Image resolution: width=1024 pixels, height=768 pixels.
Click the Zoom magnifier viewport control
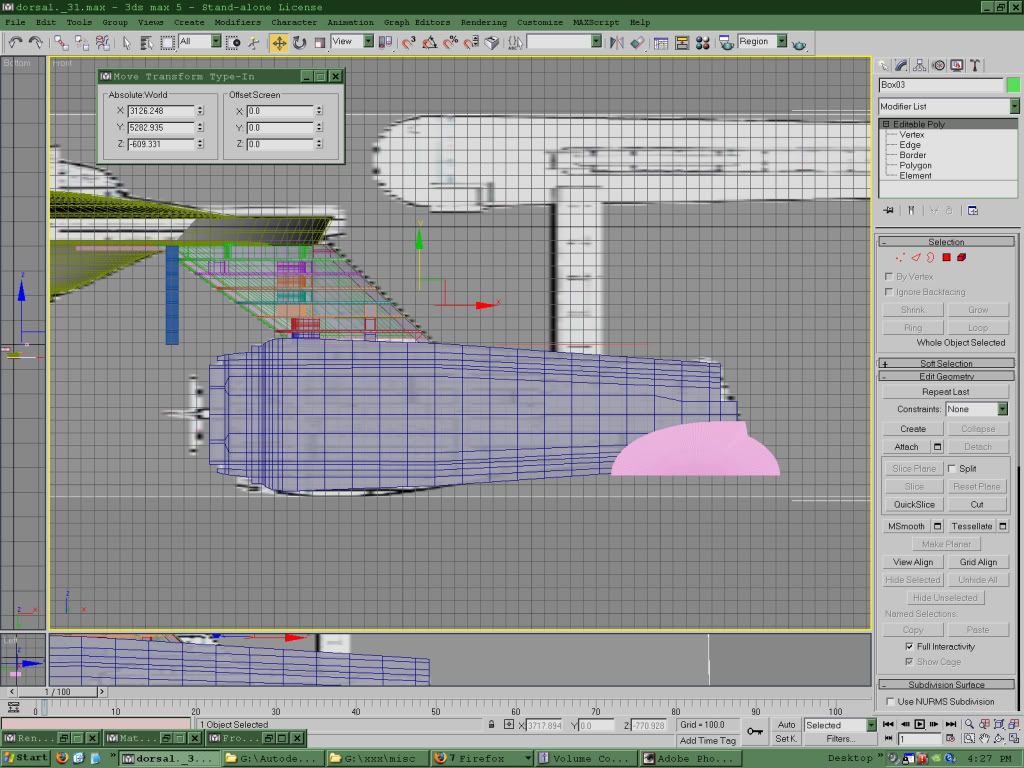click(969, 724)
